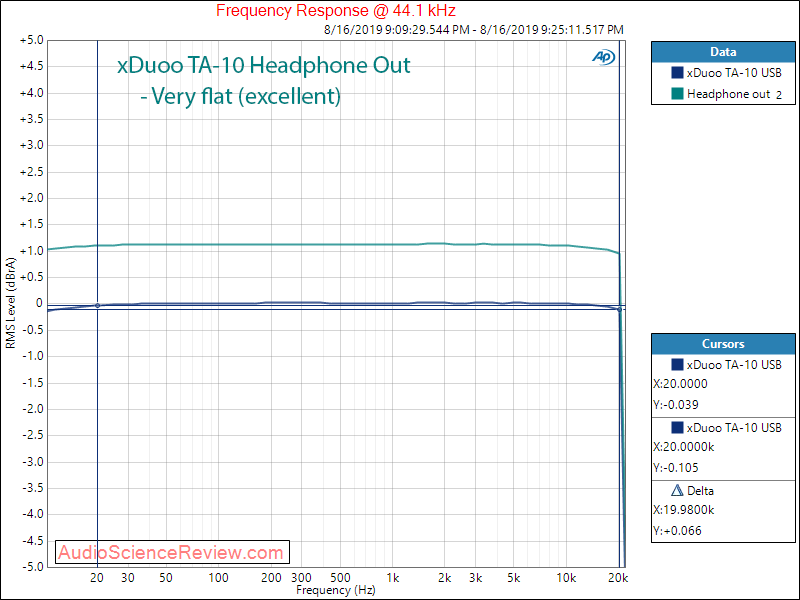Click the dark blue xDuoo TA-10 USB legend swatch
This screenshot has height=600, width=800.
click(677, 73)
